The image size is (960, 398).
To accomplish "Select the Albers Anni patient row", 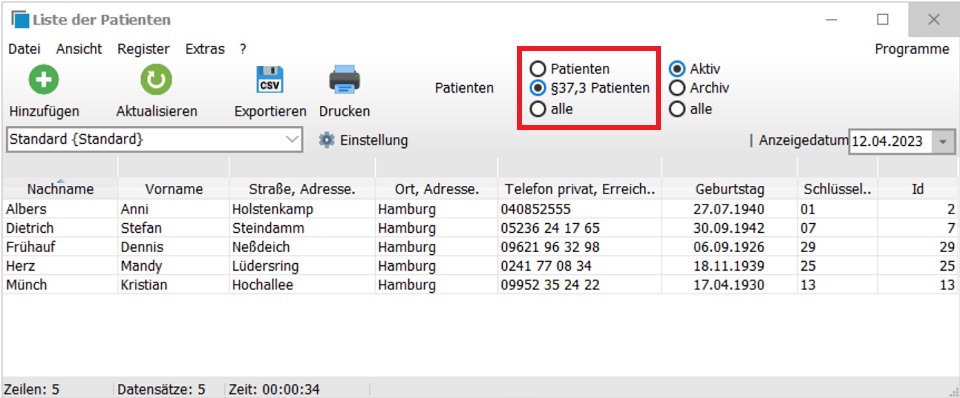I will click(x=479, y=209).
